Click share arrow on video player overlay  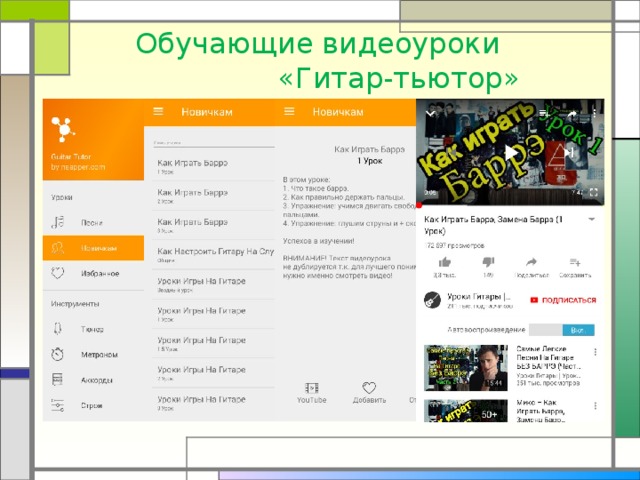click(x=571, y=114)
